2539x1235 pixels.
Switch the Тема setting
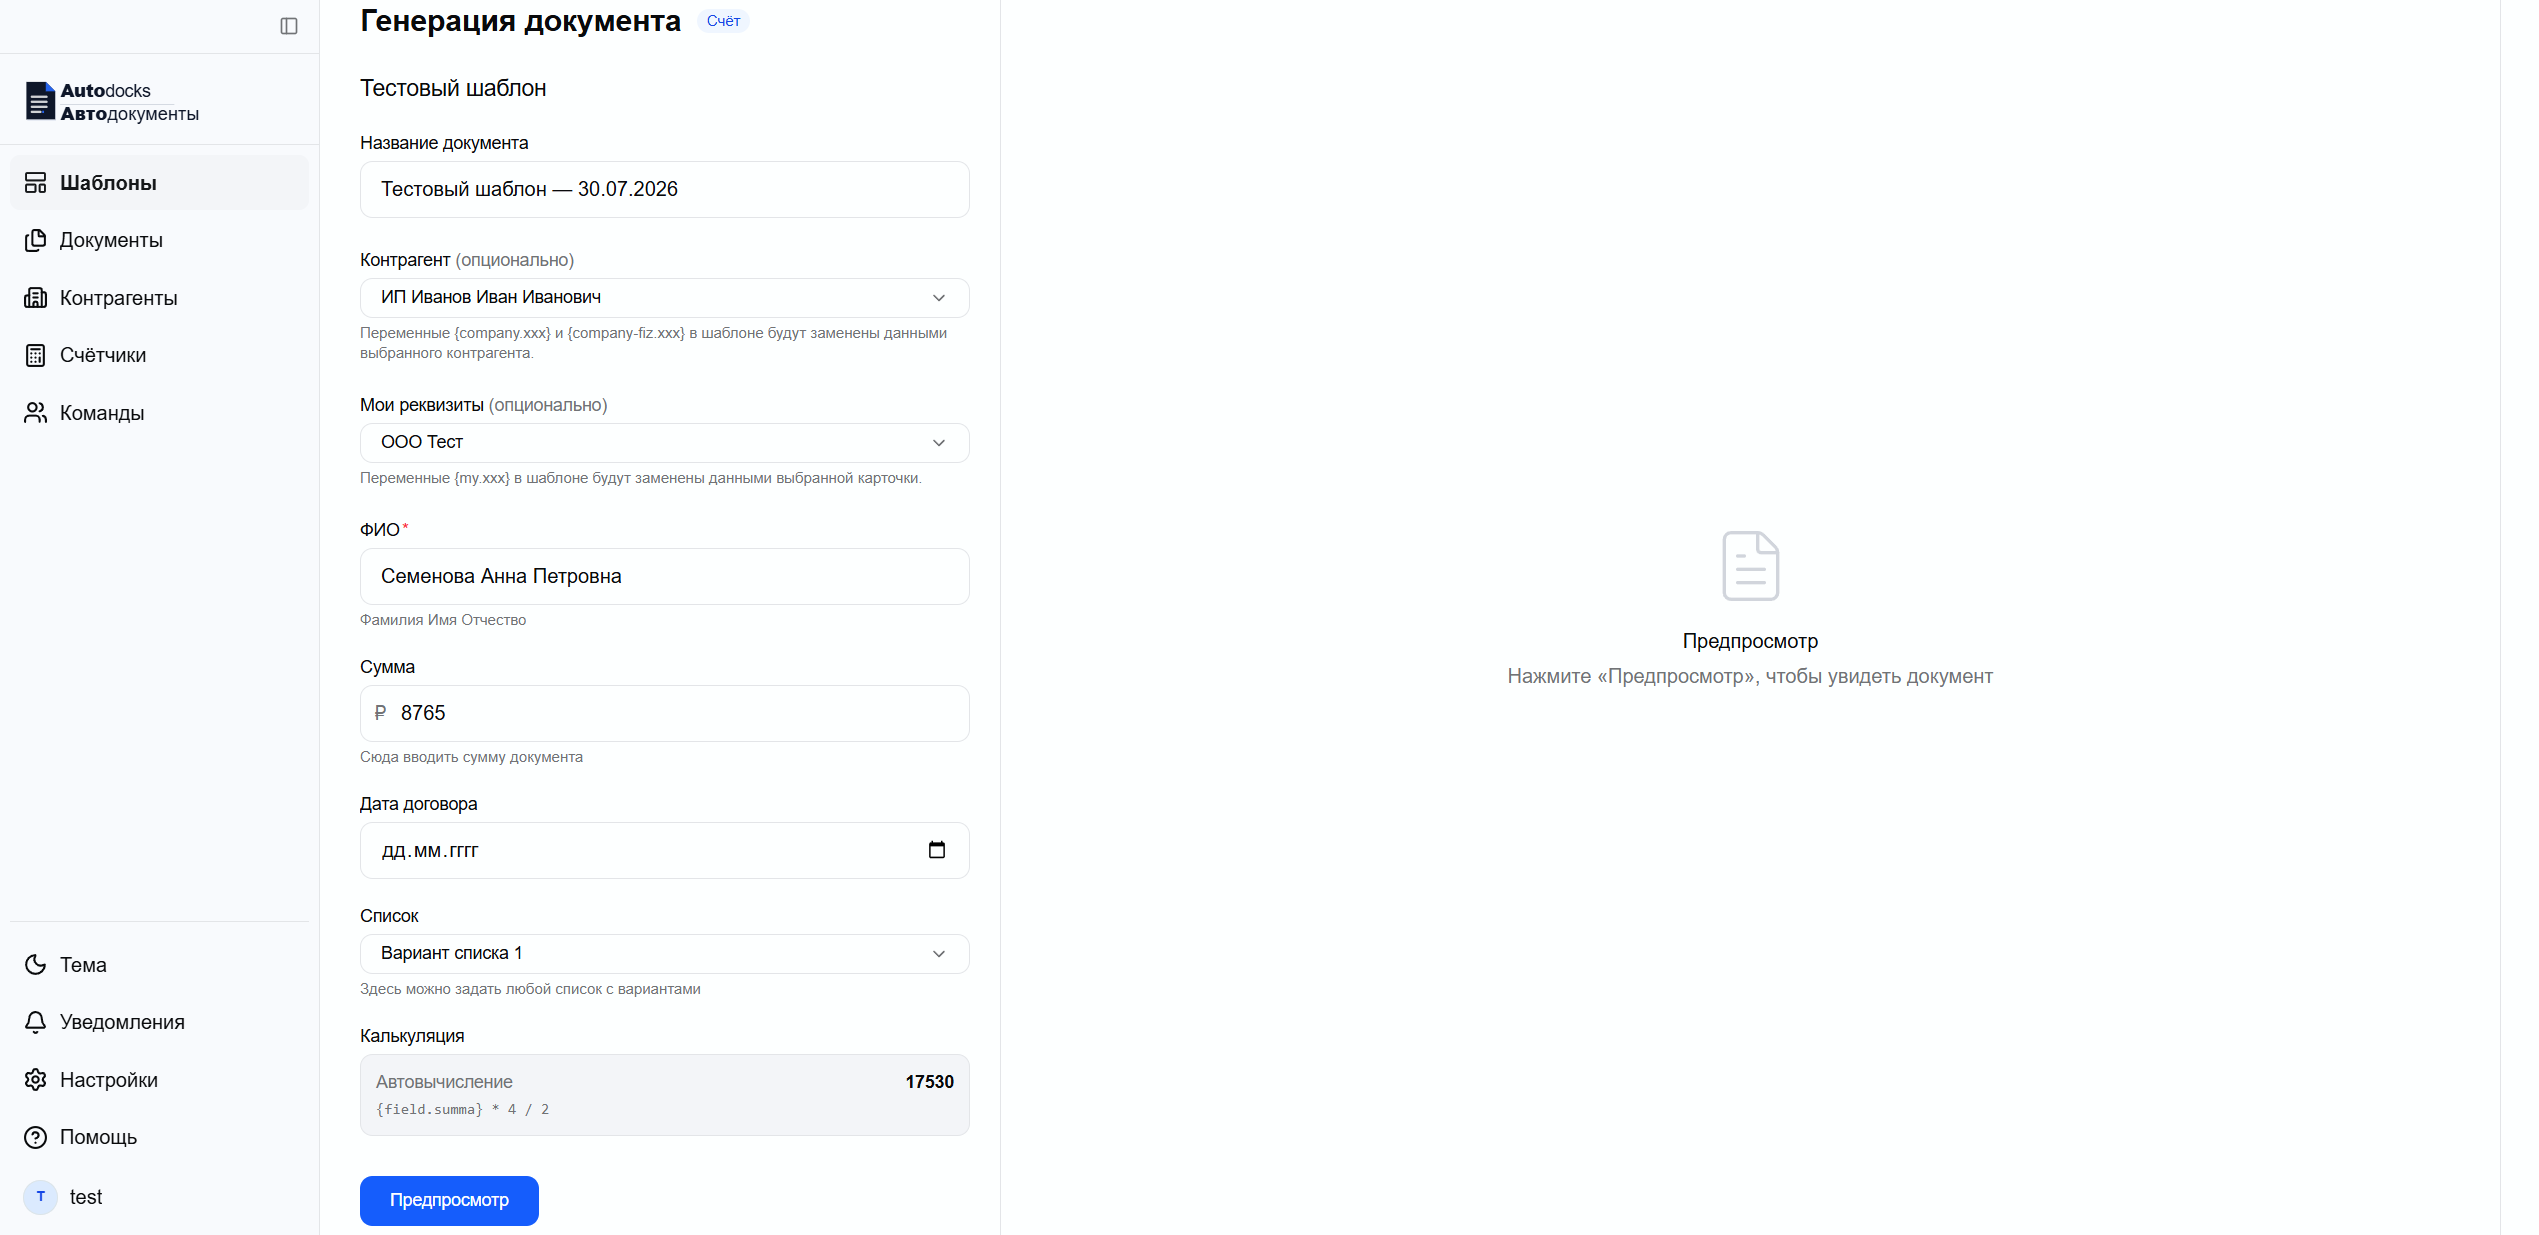click(159, 965)
